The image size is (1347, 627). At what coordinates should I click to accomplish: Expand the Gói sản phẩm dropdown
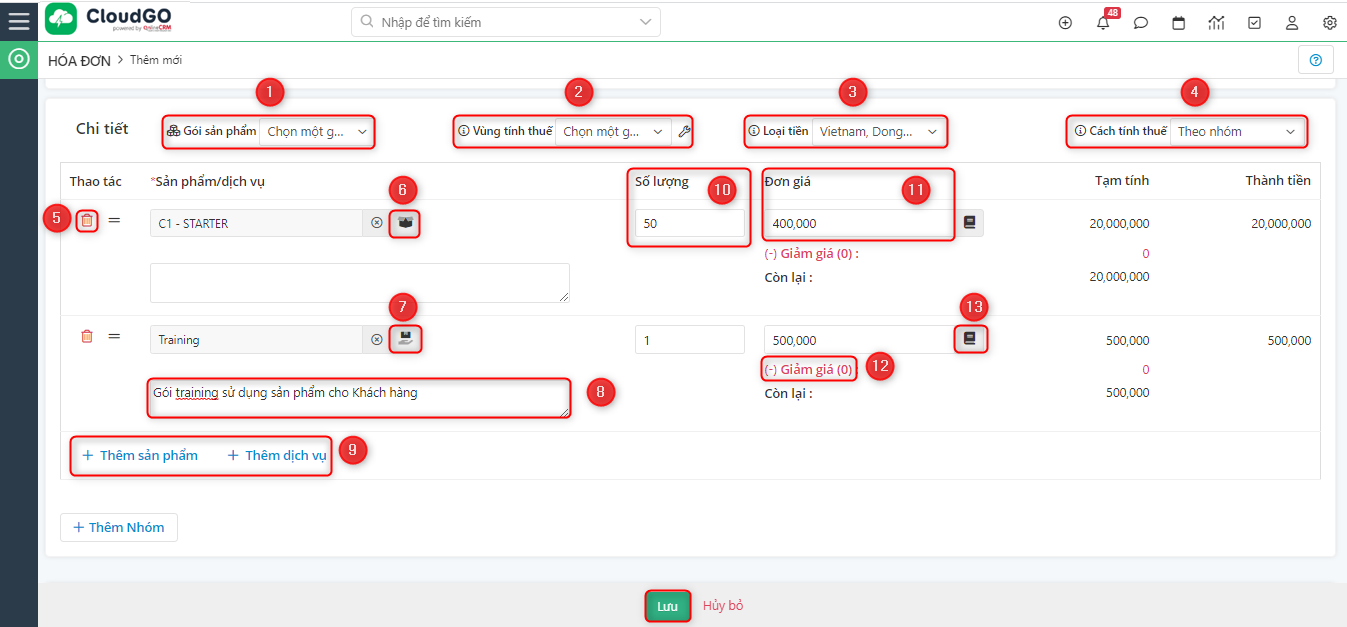click(x=316, y=132)
